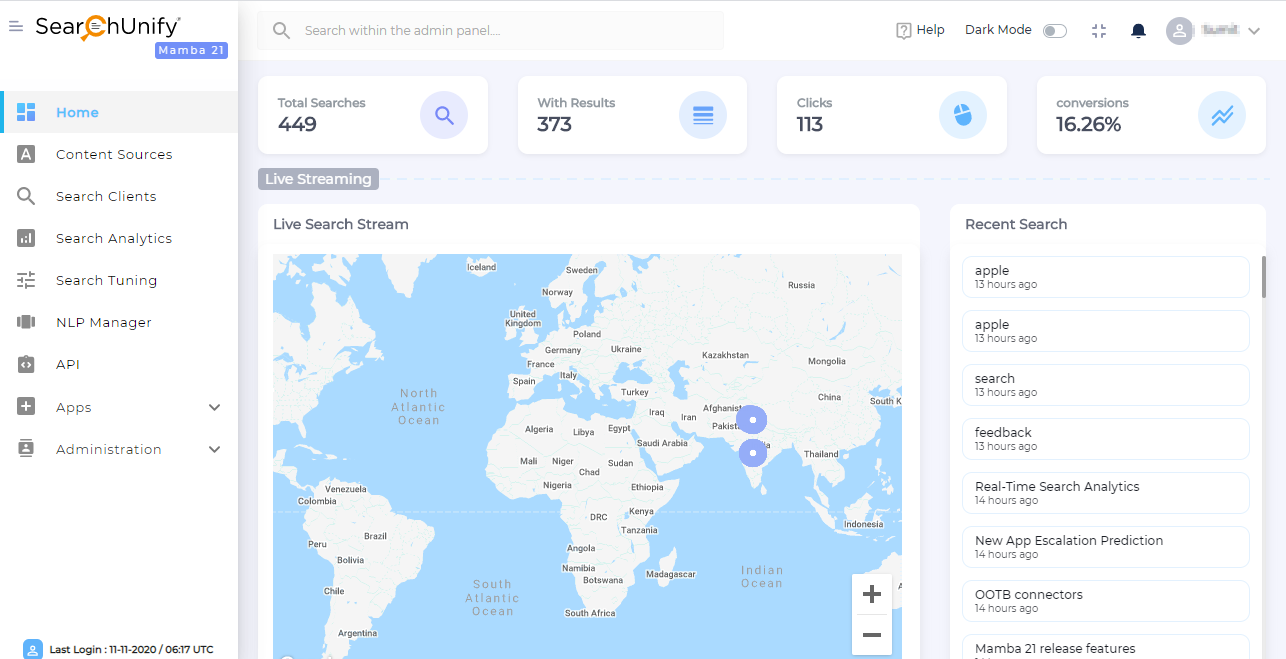Click the fullscreen collapse icon in the header
1286x659 pixels.
1099,31
